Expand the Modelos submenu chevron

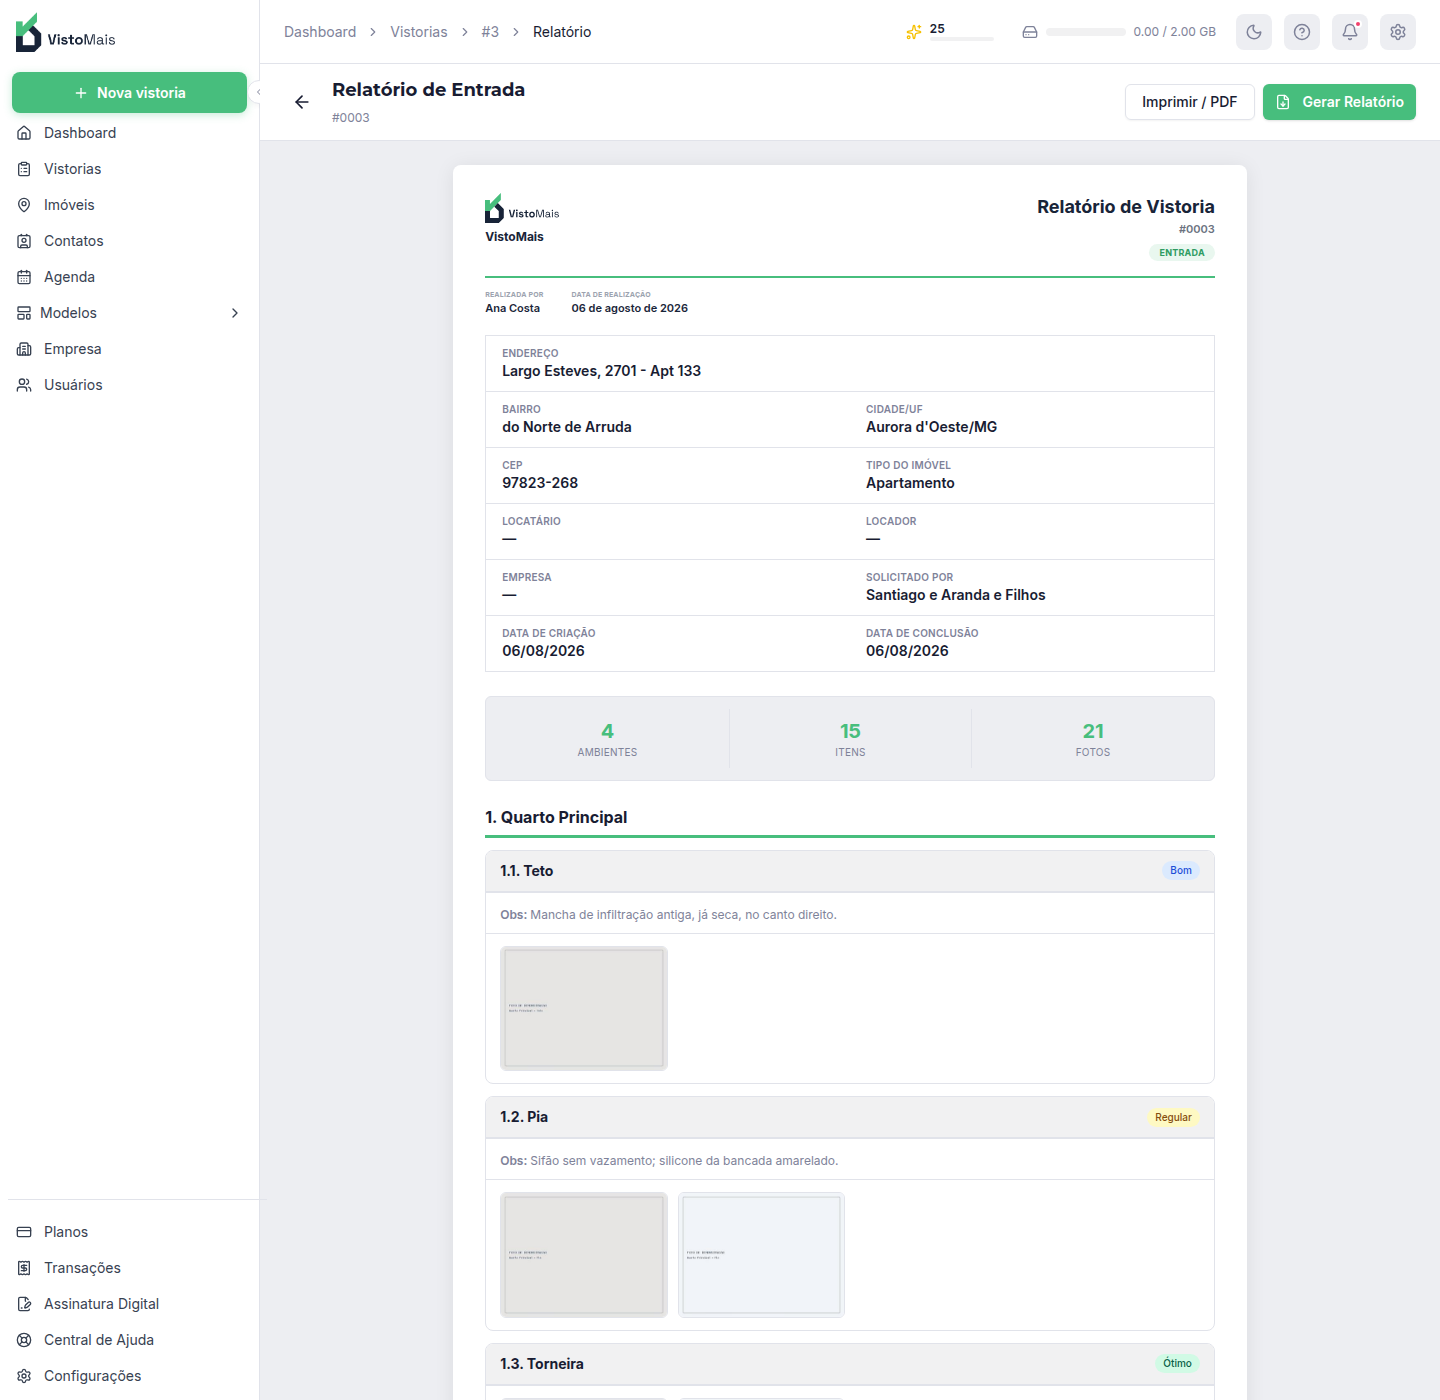point(235,313)
